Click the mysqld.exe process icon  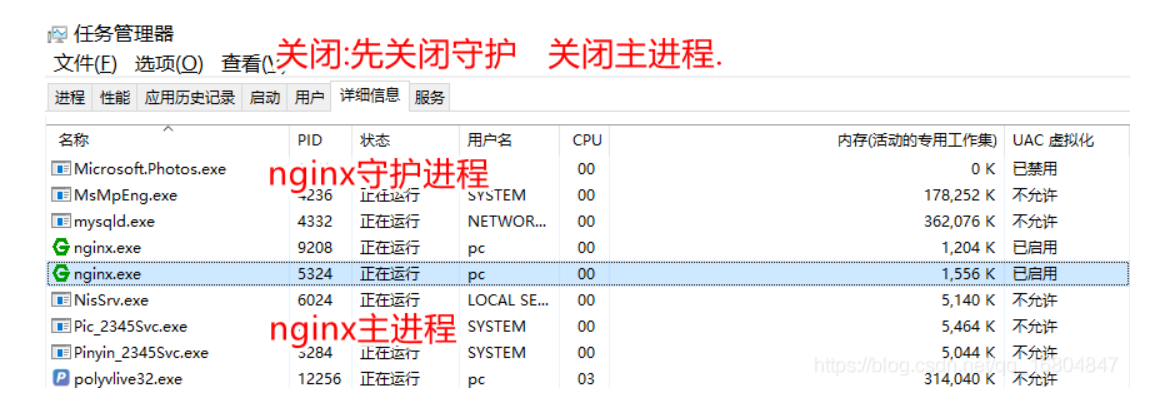pos(61,221)
